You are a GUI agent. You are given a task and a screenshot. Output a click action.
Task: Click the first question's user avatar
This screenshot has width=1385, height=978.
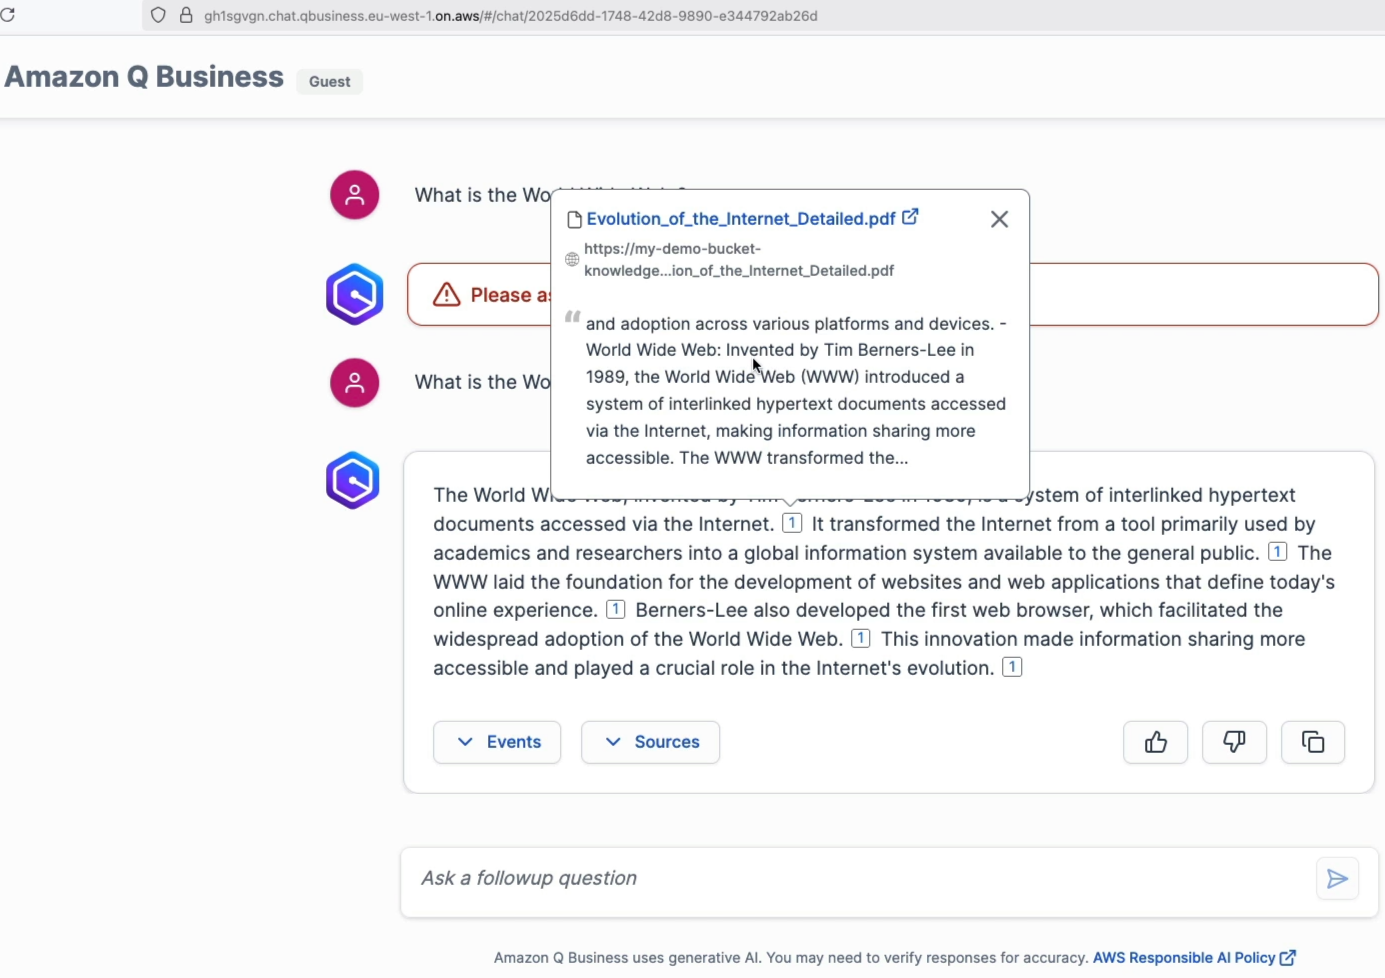click(x=355, y=195)
